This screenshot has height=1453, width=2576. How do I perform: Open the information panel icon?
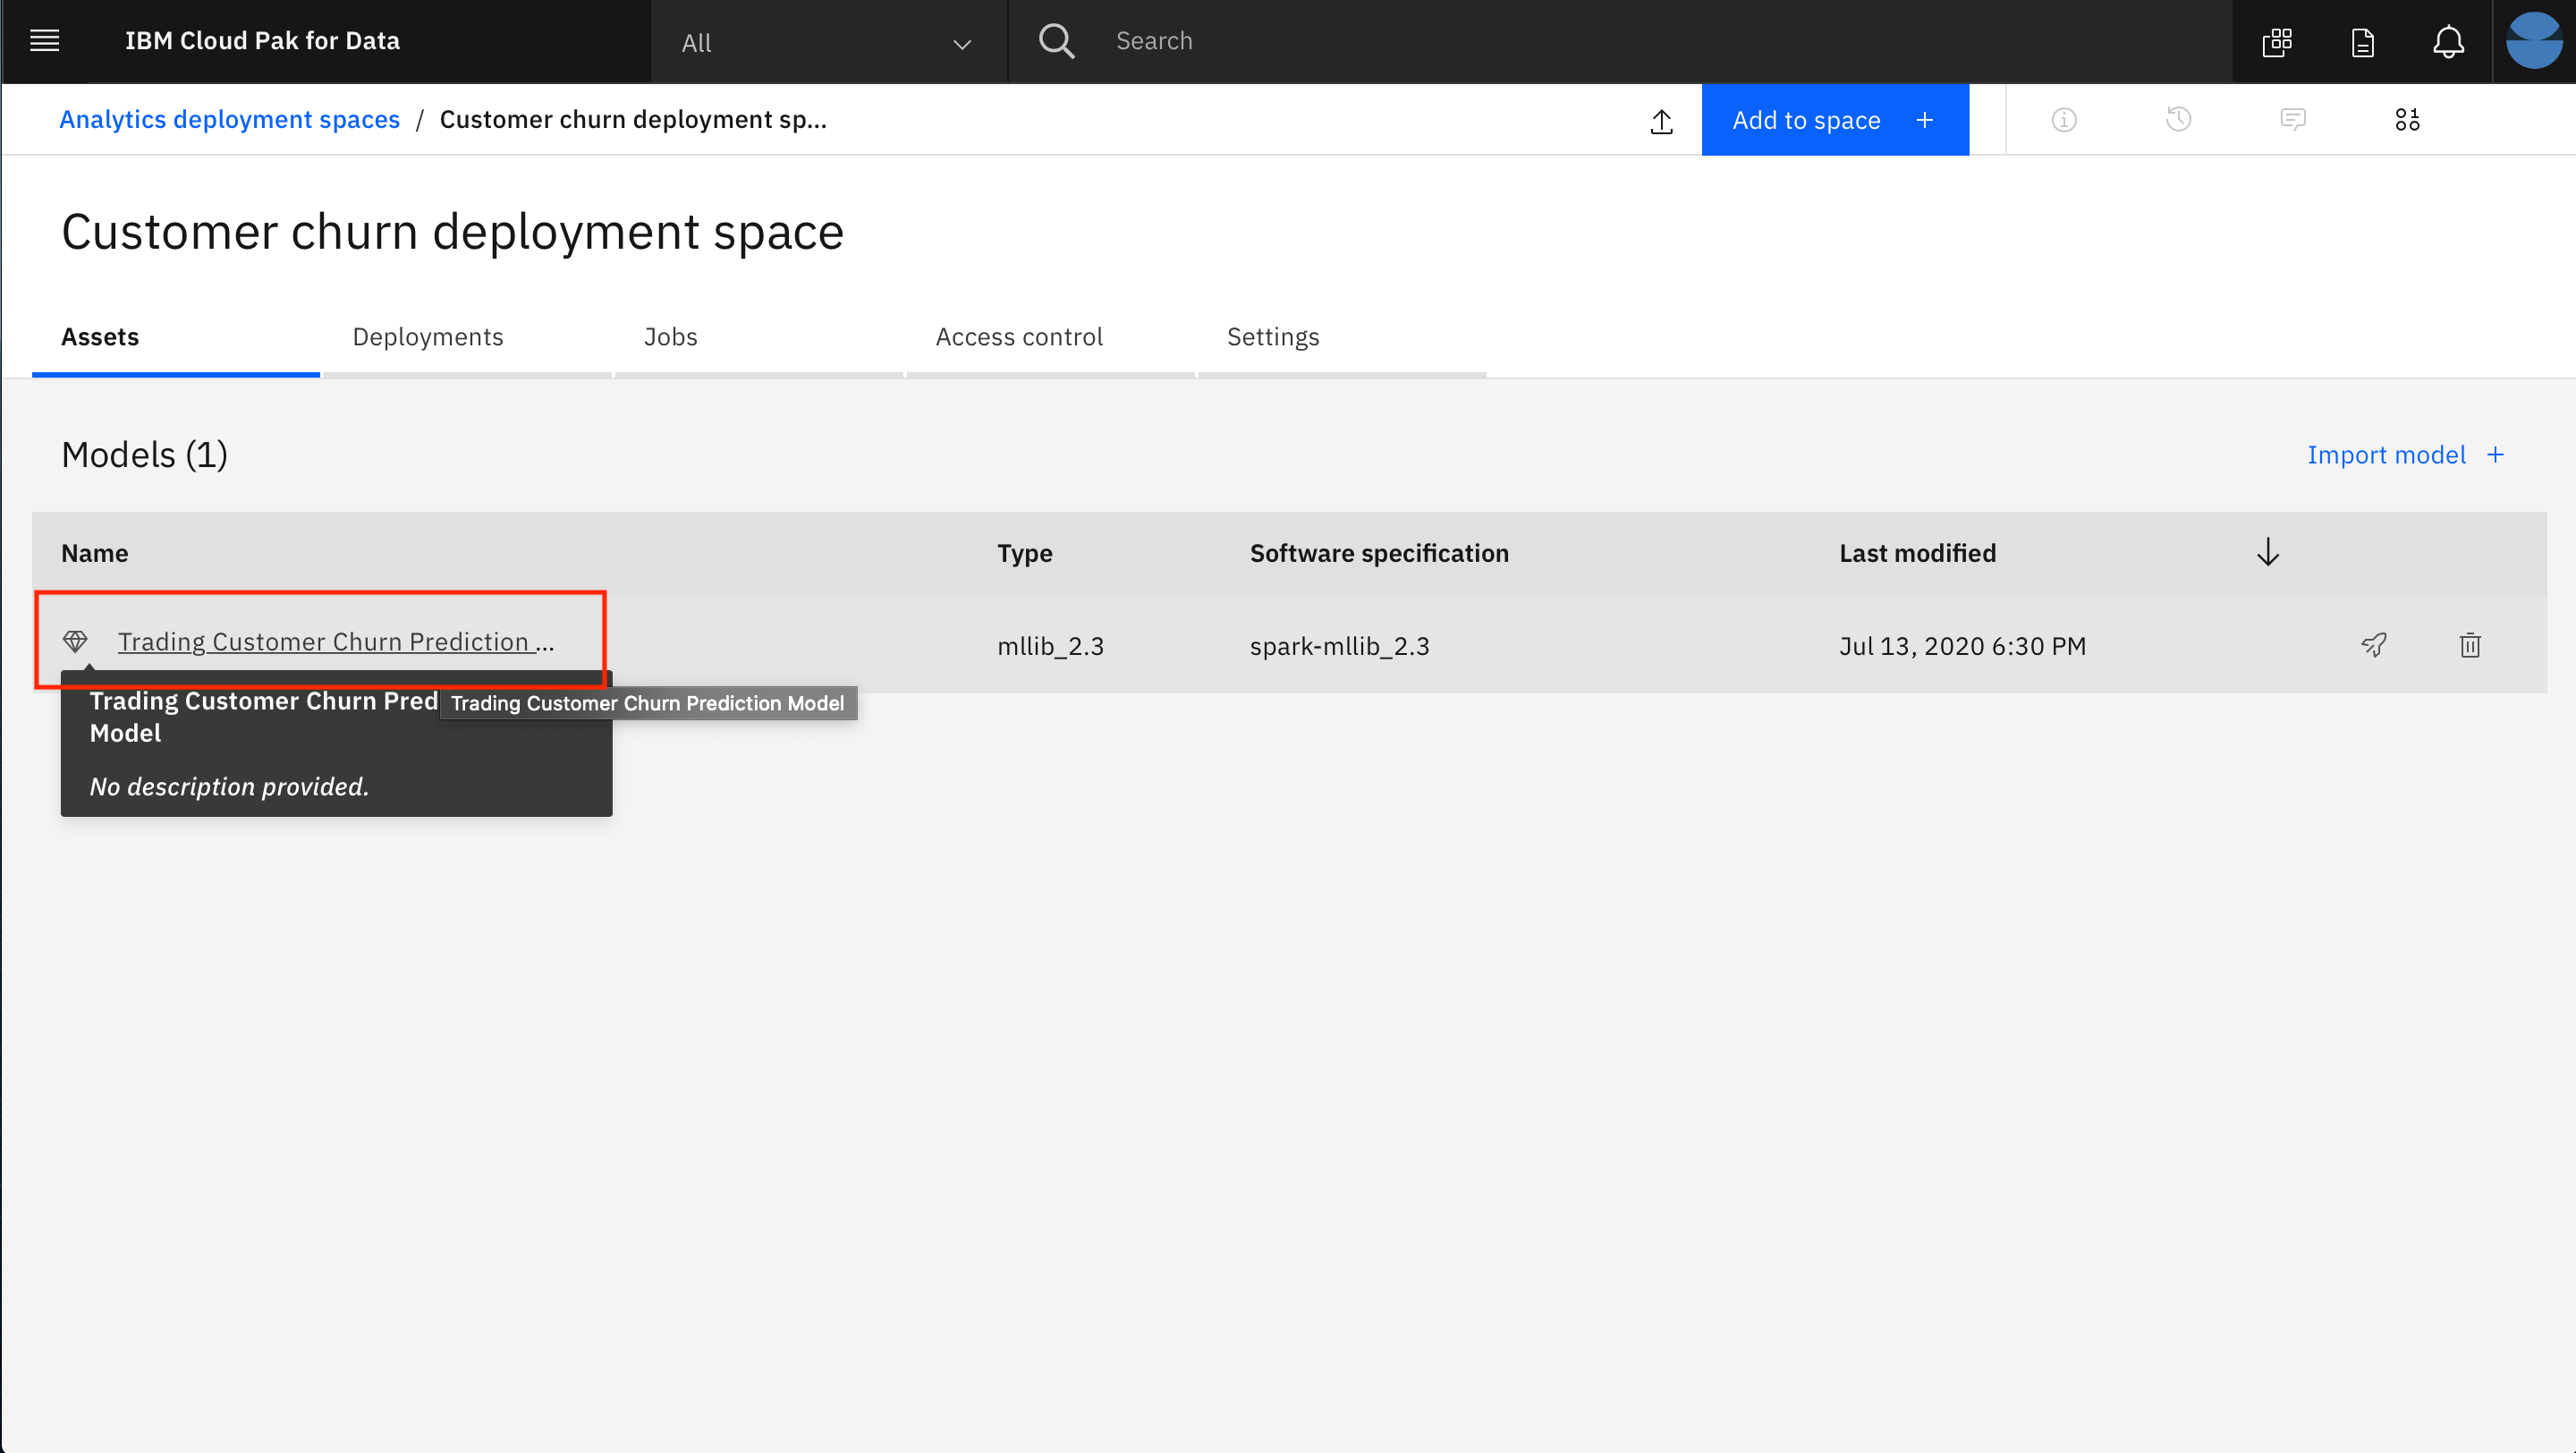click(x=2064, y=120)
